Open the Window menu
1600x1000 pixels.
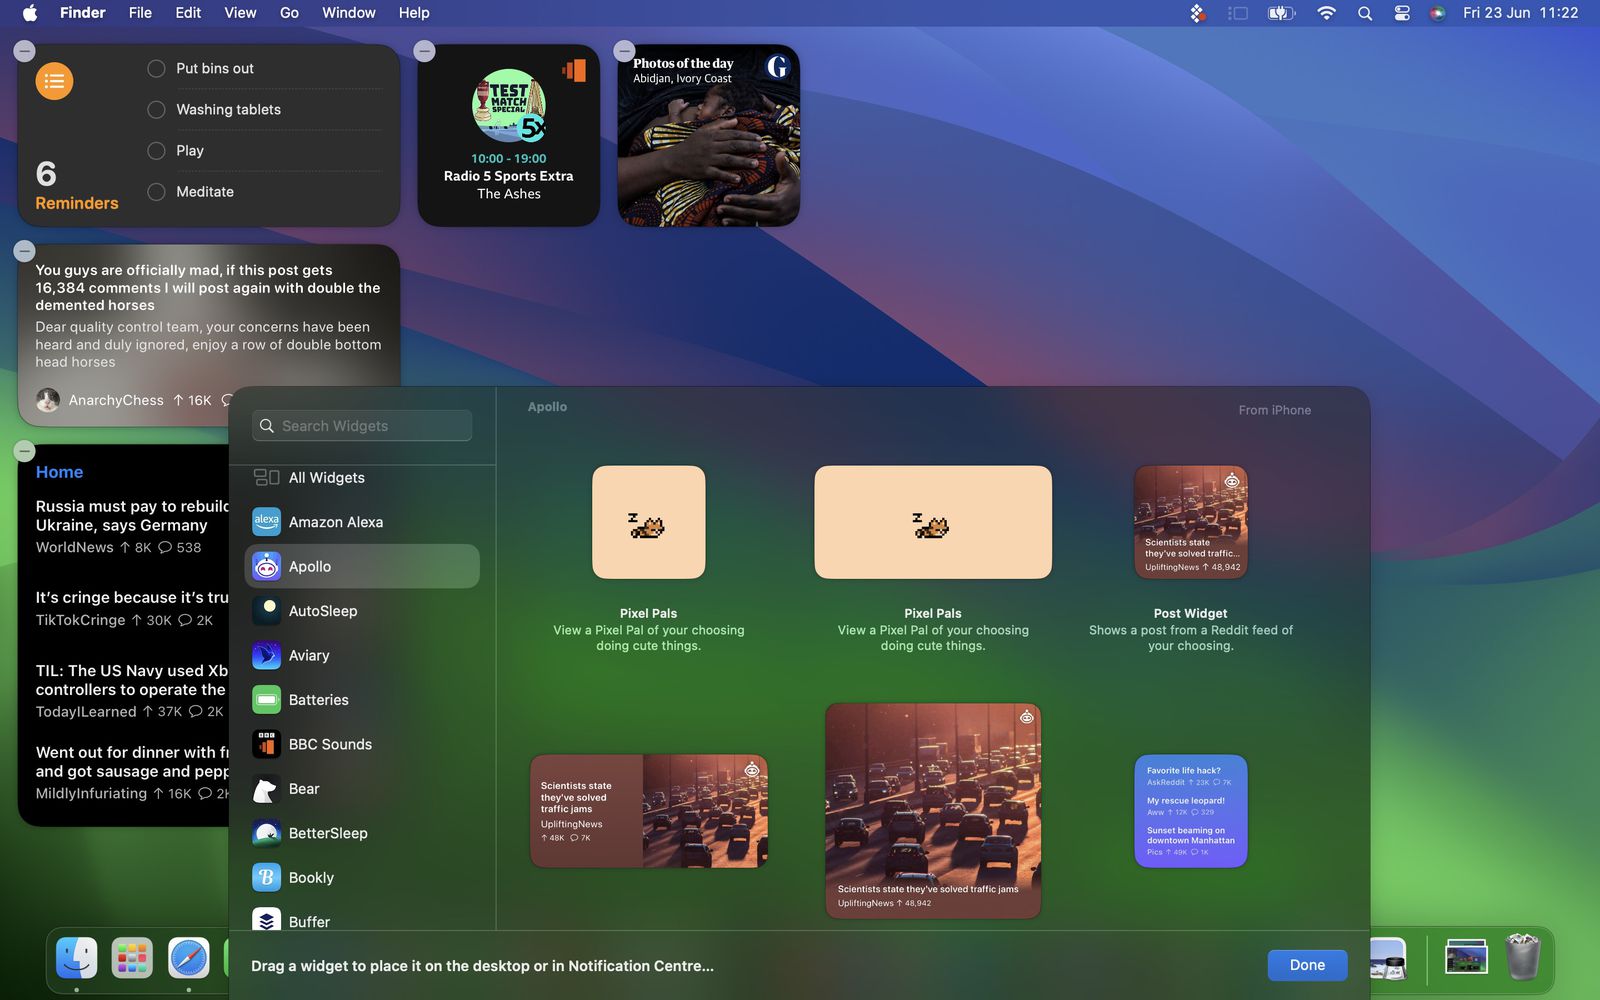348,13
